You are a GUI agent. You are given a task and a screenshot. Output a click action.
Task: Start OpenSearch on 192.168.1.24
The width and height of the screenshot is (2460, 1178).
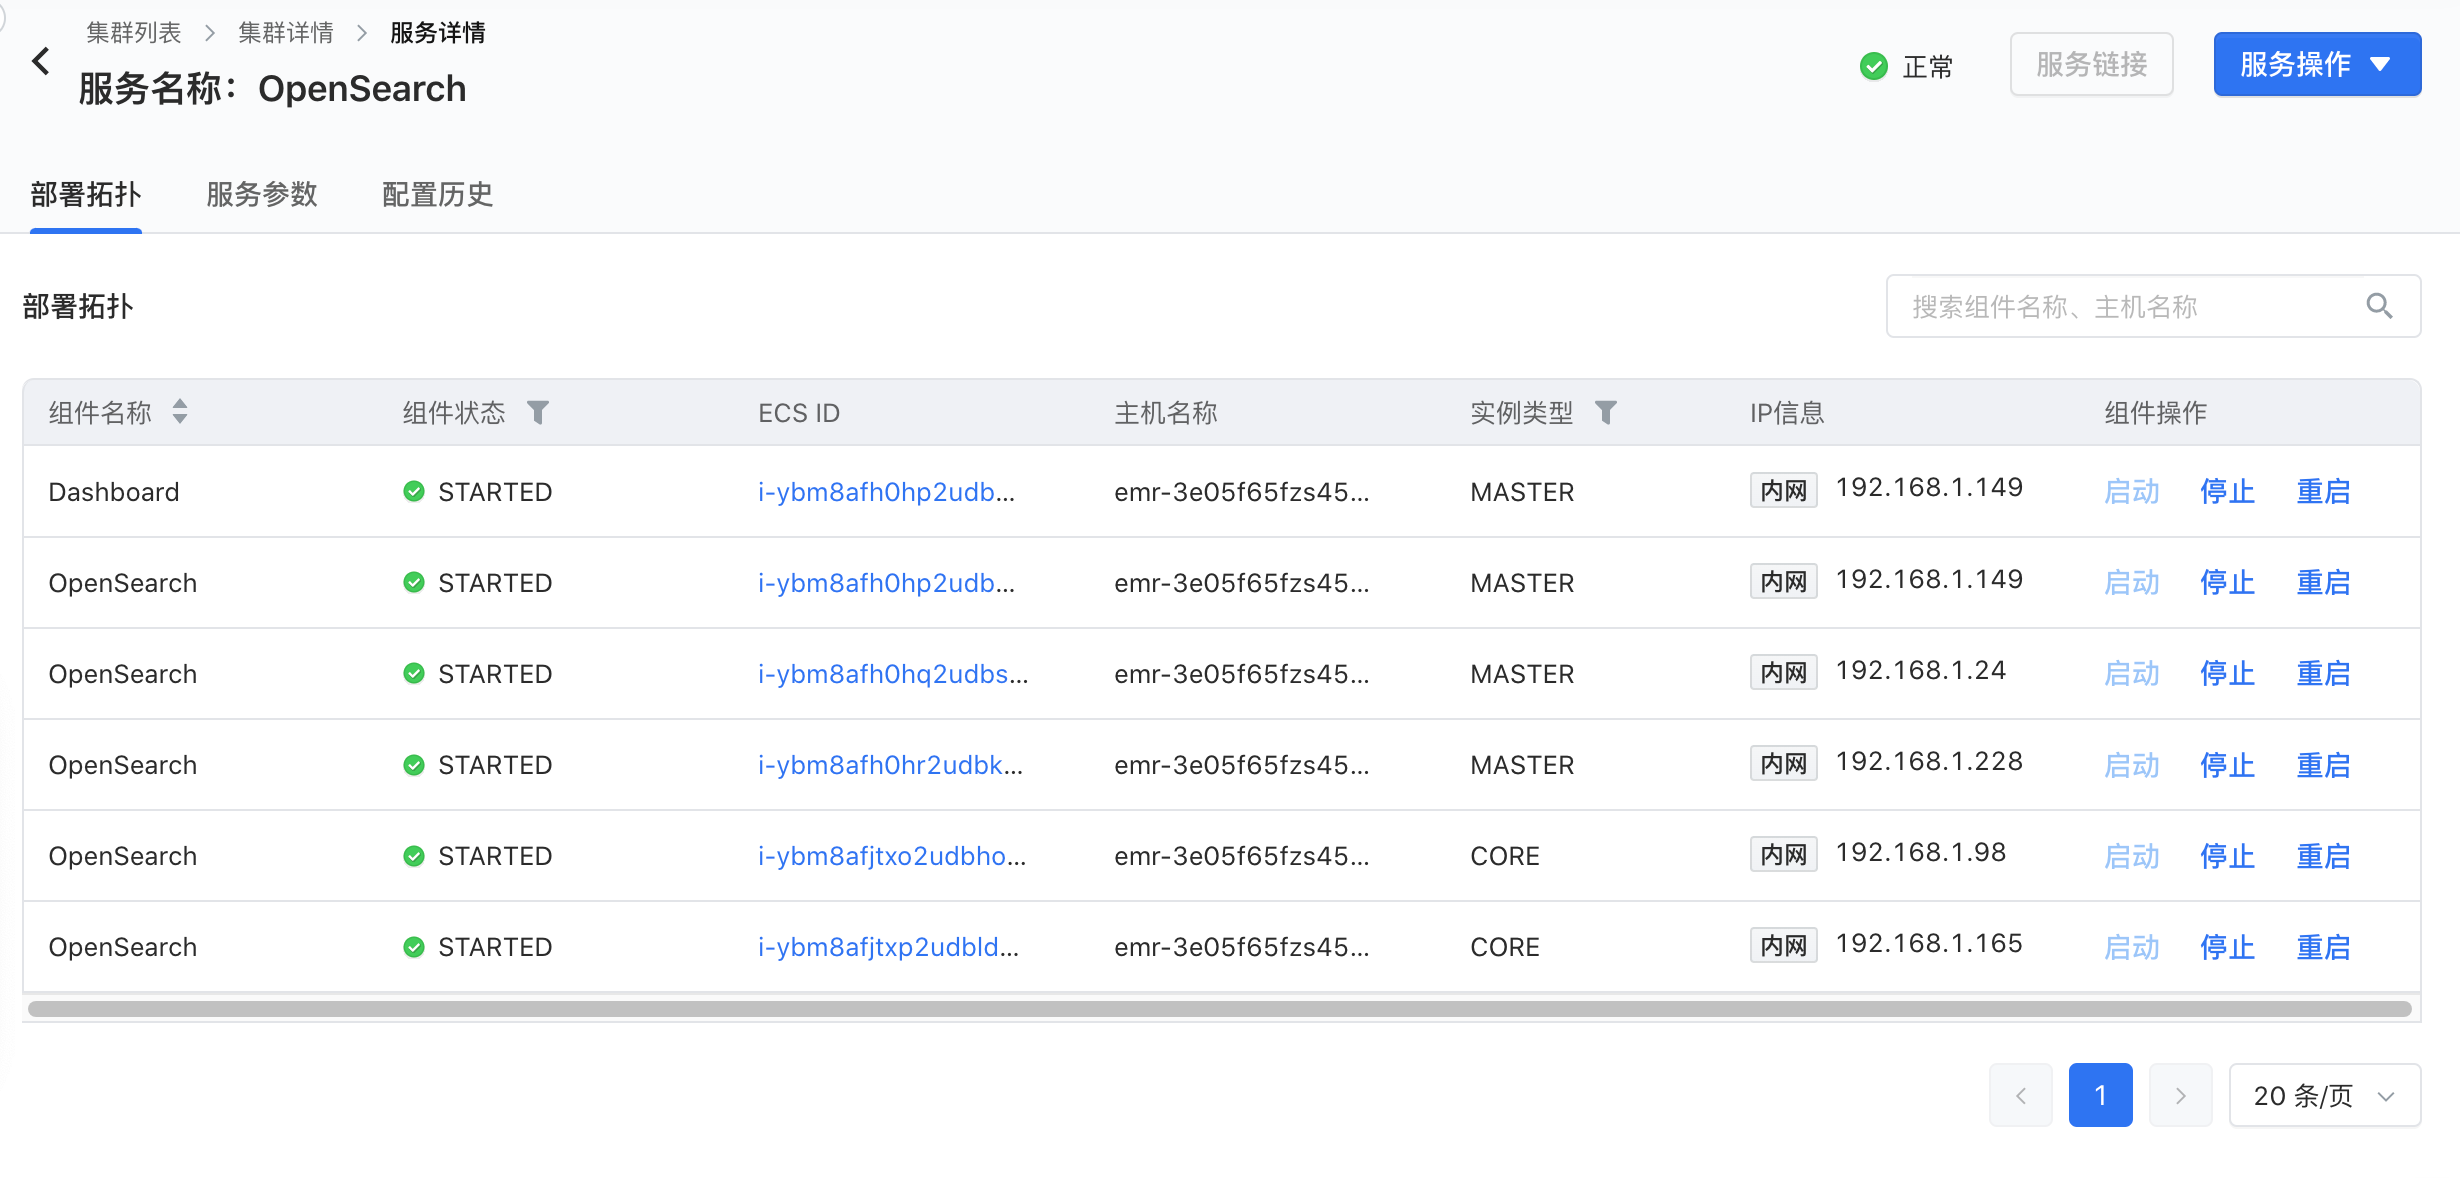[x=2132, y=674]
